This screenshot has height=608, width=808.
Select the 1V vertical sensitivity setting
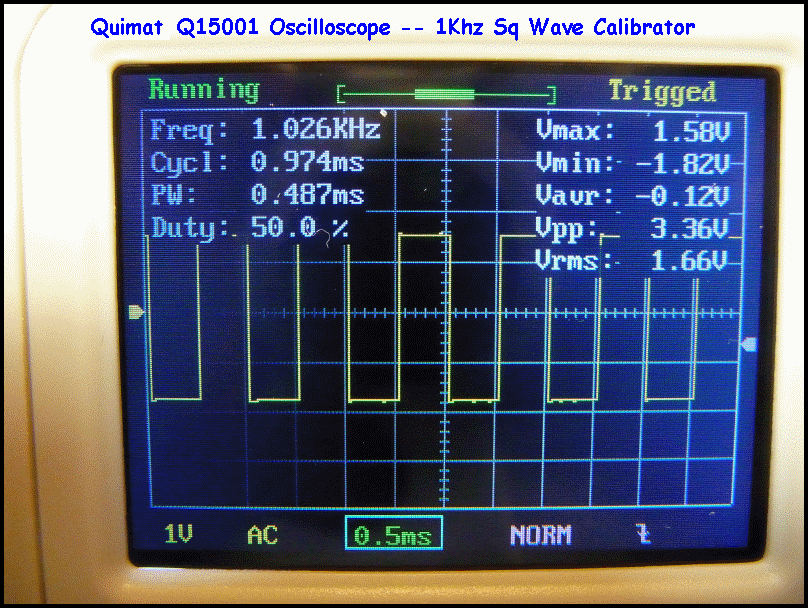pos(179,535)
